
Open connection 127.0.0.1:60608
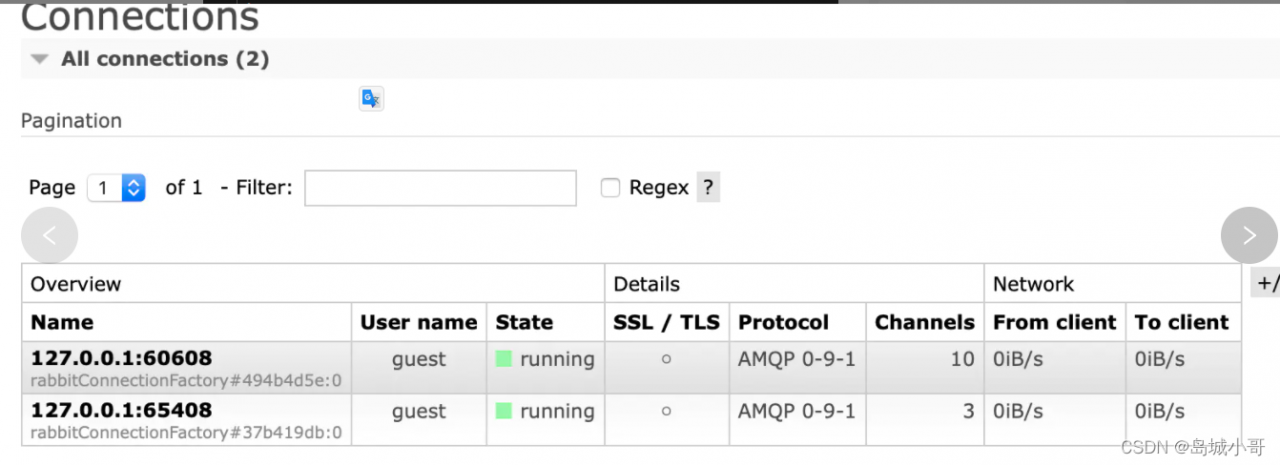point(121,358)
